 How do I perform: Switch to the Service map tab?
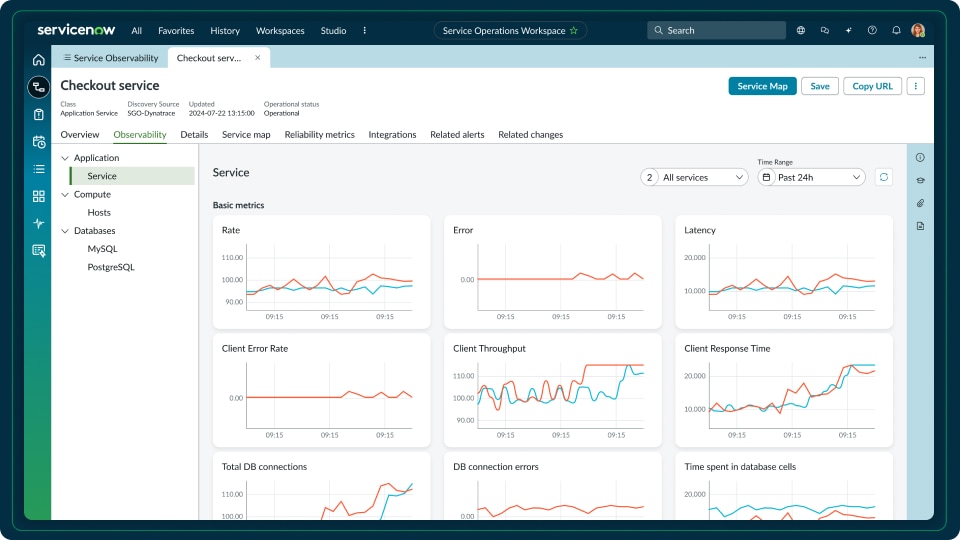point(246,135)
